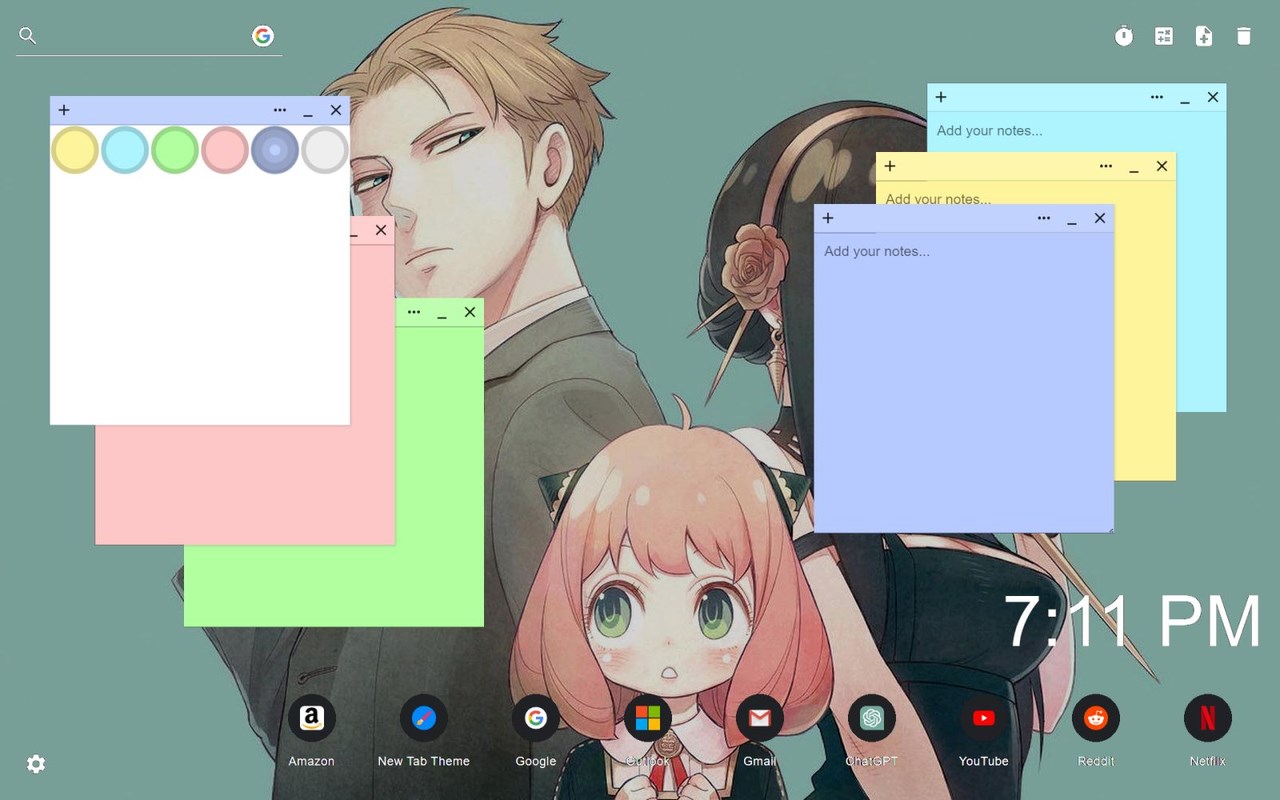Pick the selected blue-purple color swatch
This screenshot has height=800, width=1280.
click(275, 150)
